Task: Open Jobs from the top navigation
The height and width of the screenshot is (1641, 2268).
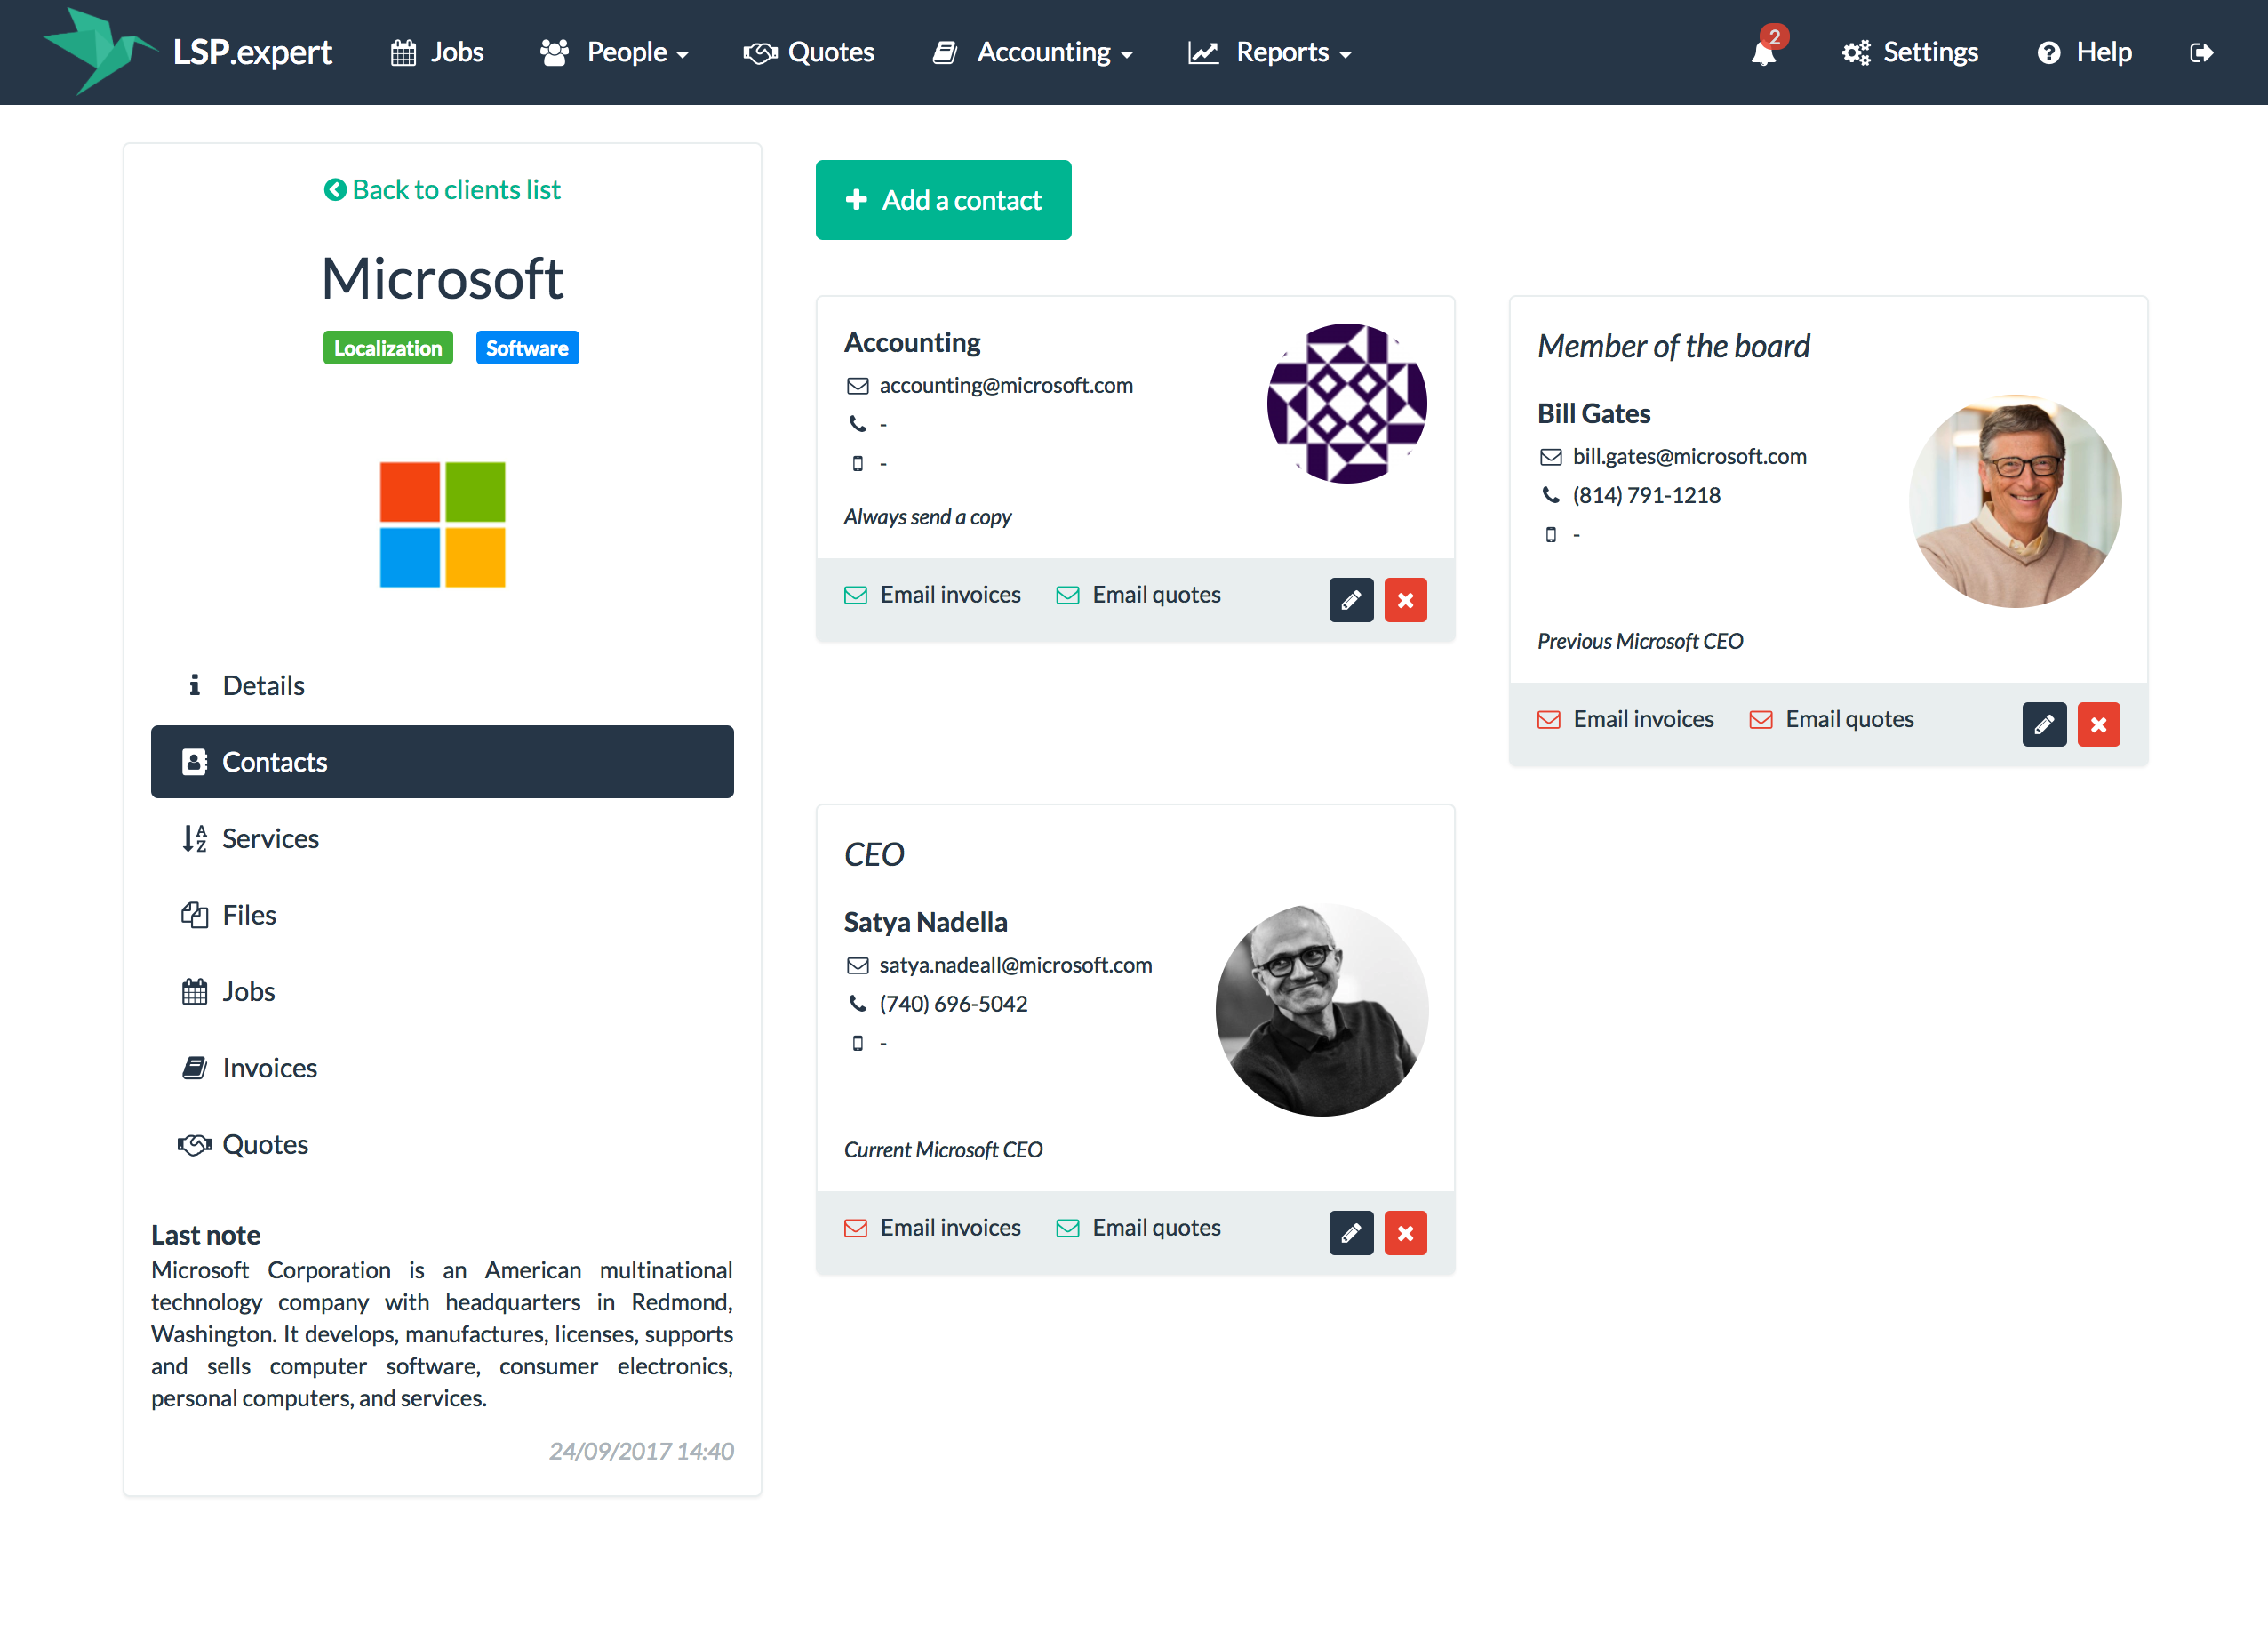Action: click(x=437, y=52)
